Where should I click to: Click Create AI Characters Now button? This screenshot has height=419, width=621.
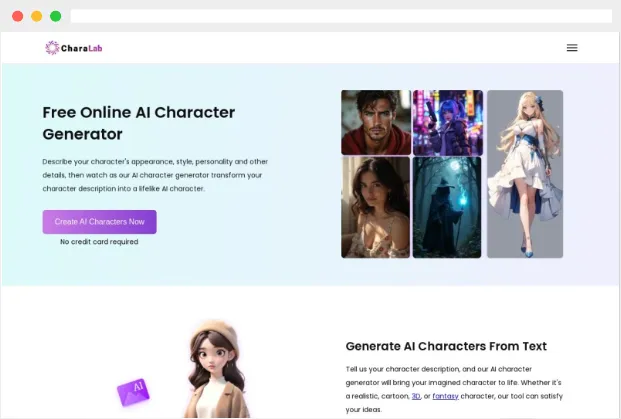coord(99,222)
